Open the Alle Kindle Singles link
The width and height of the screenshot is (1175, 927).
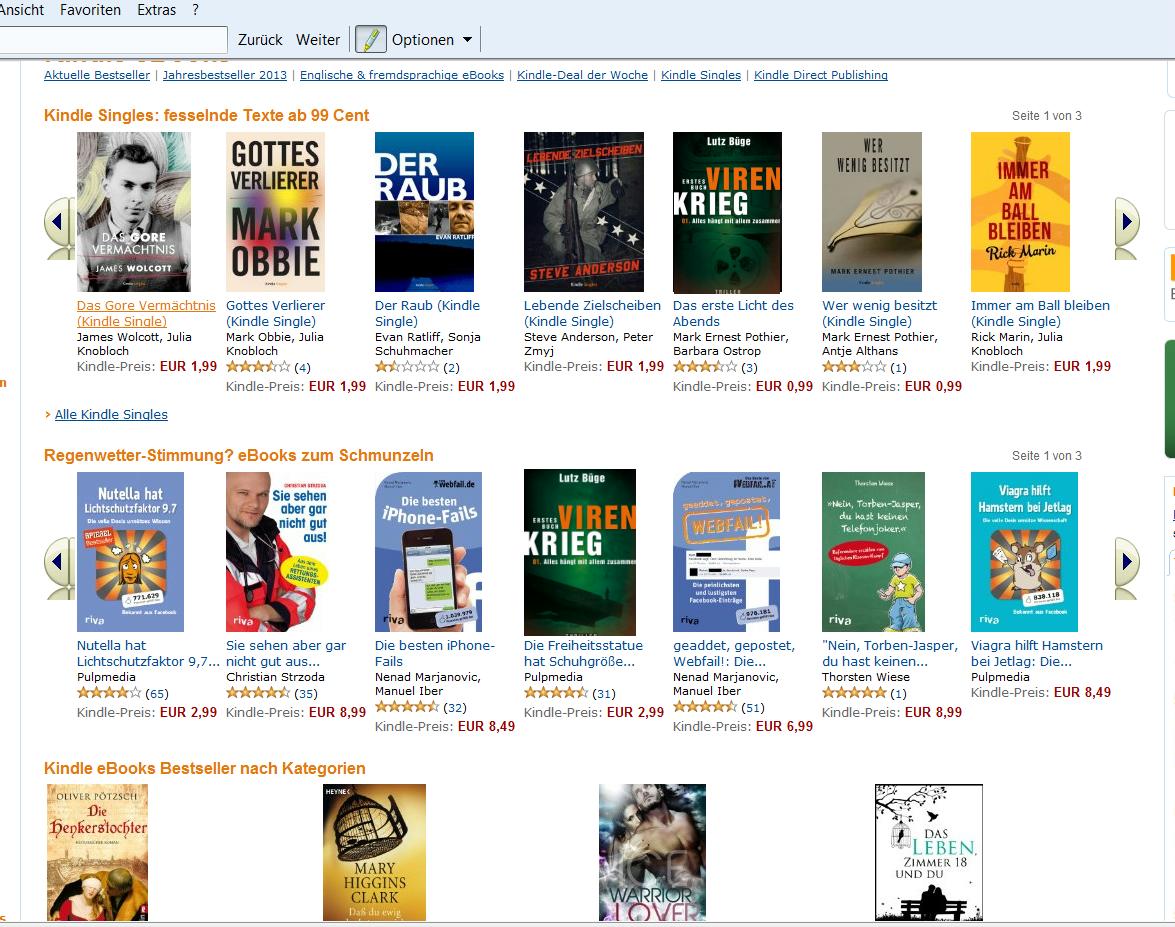coord(111,414)
